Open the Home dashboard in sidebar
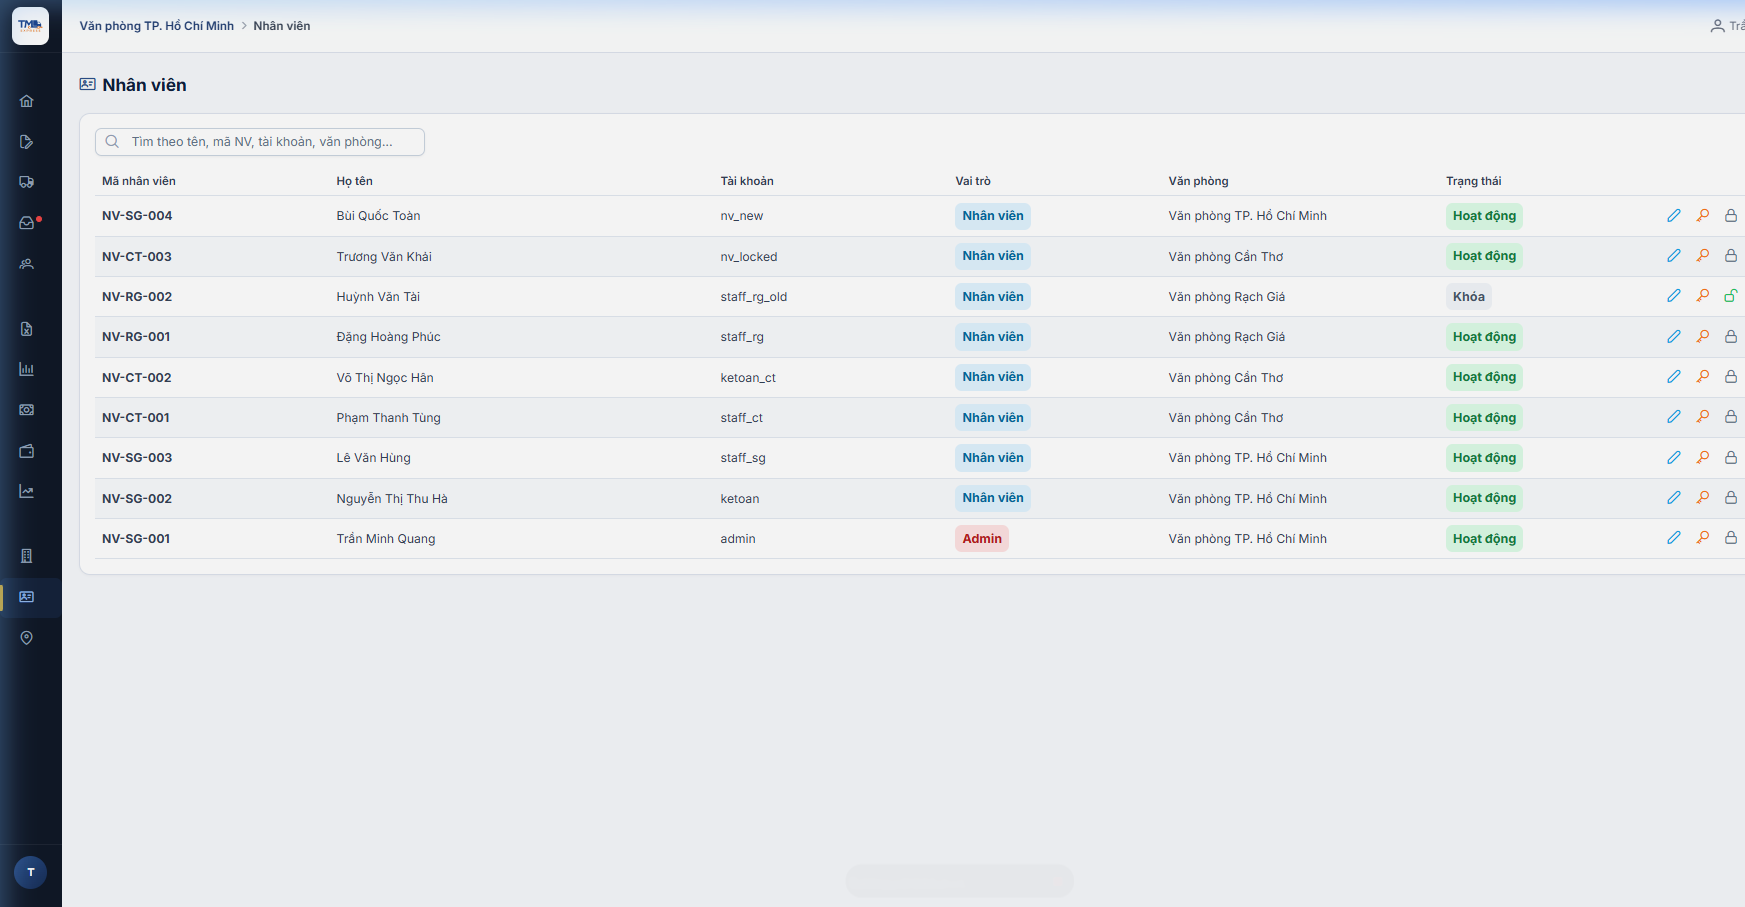Screen dimensions: 1745x907 click(x=27, y=101)
